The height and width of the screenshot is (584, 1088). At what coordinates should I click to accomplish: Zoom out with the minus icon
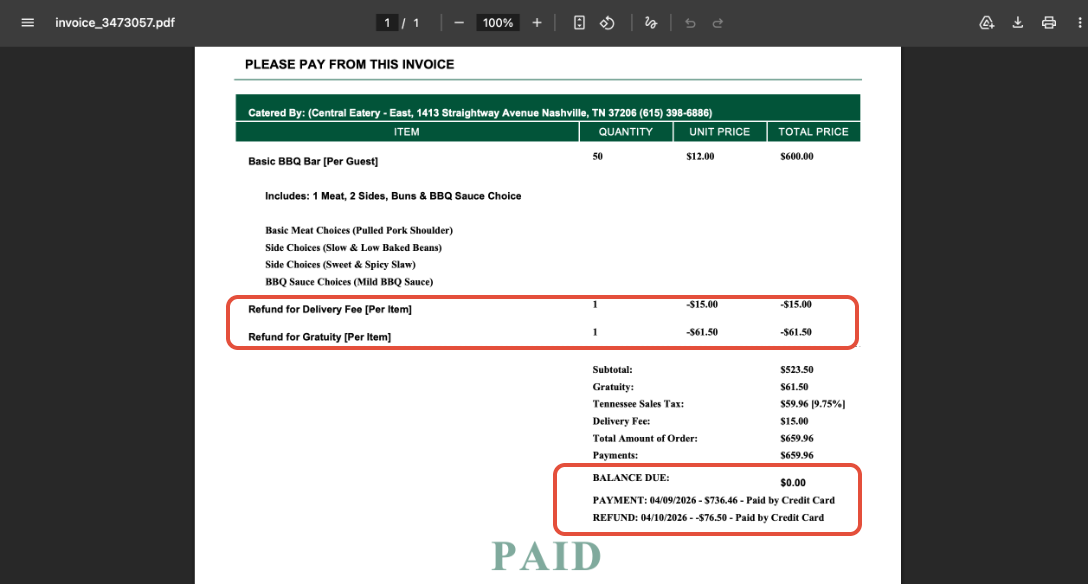(459, 23)
